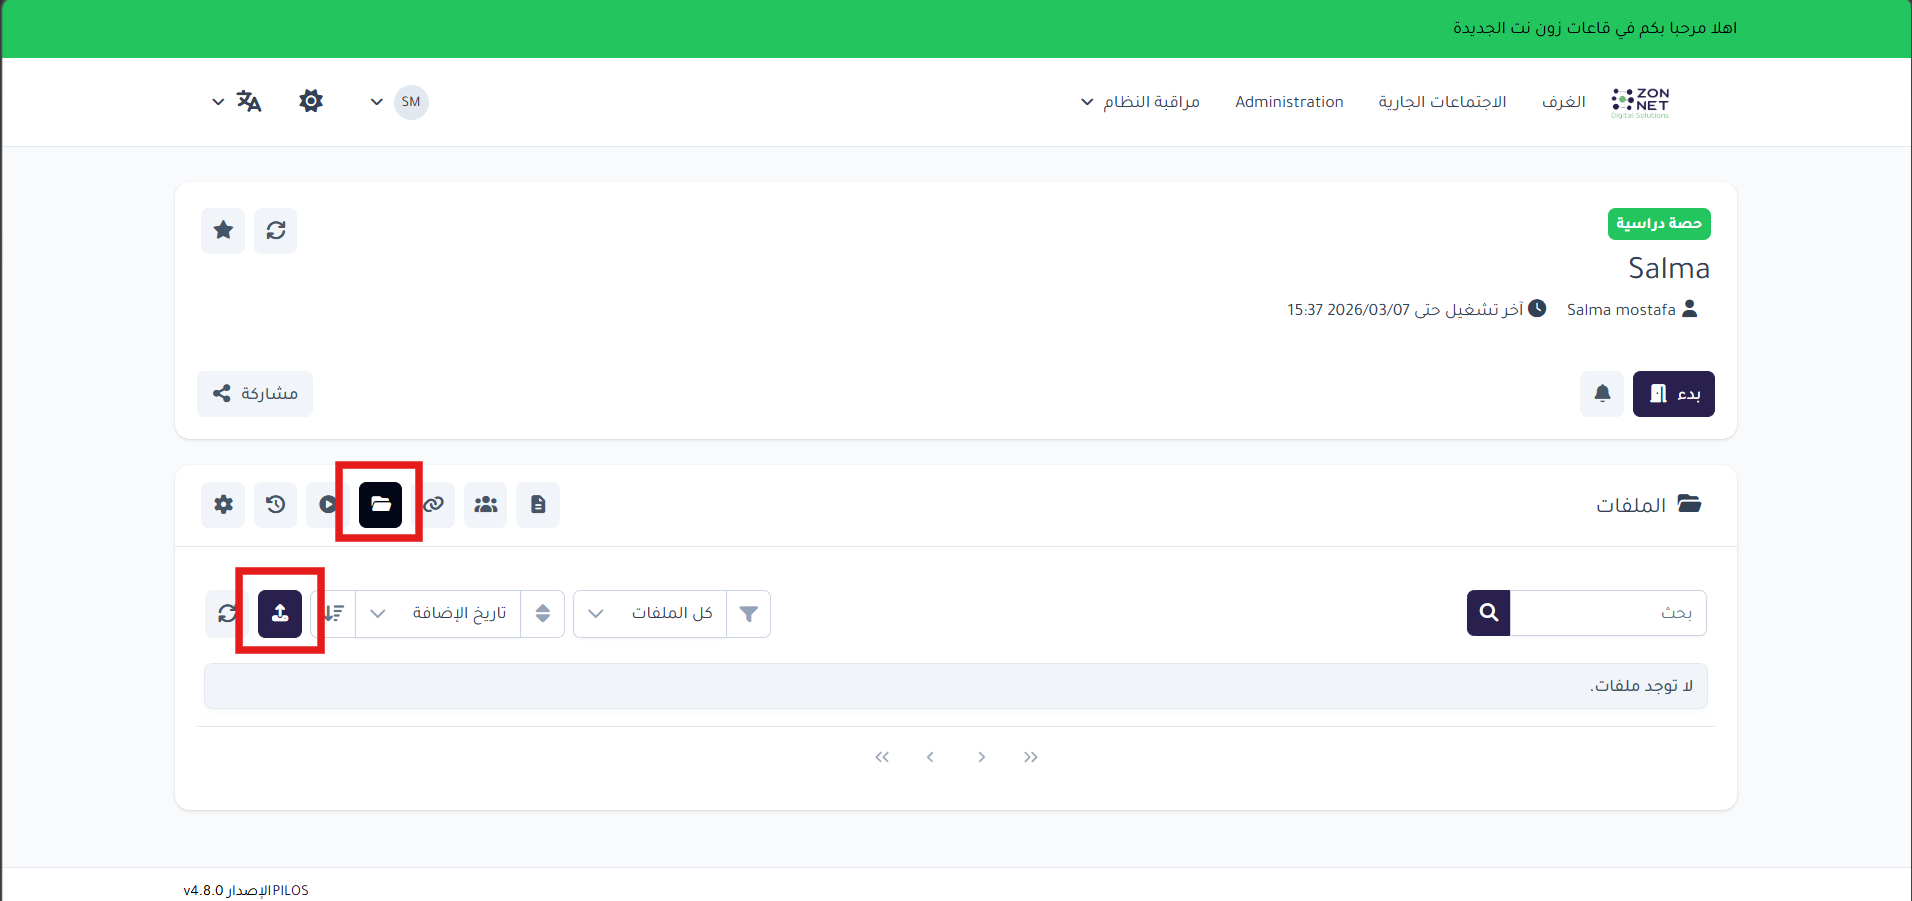Expand the كل الملفات filter dropdown

coord(650,613)
